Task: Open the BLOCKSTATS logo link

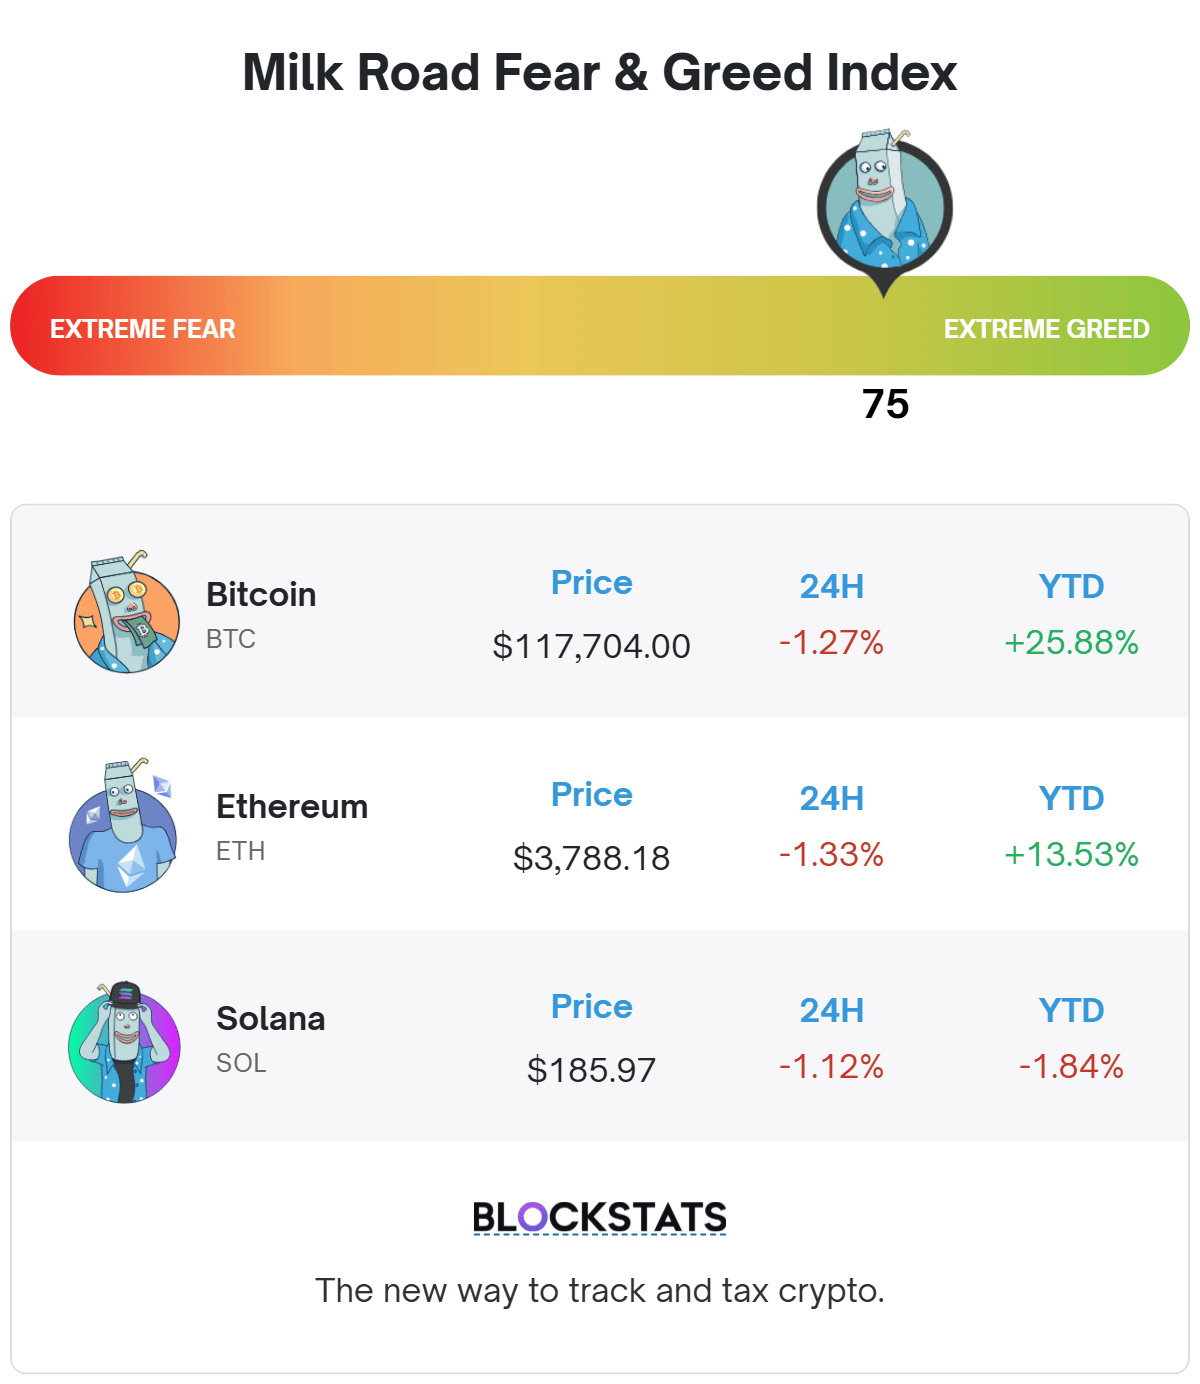Action: coord(600,1217)
